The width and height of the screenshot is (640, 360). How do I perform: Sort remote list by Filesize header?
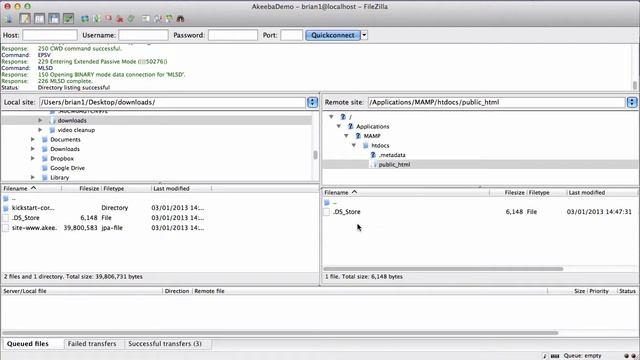click(x=508, y=193)
